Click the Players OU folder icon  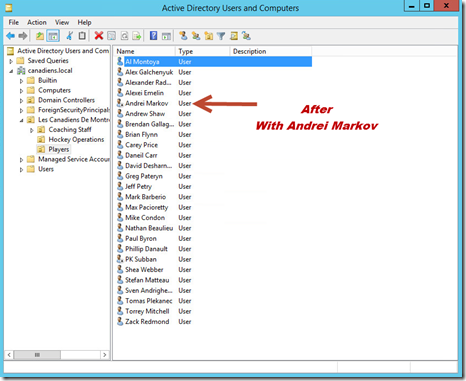pos(41,149)
